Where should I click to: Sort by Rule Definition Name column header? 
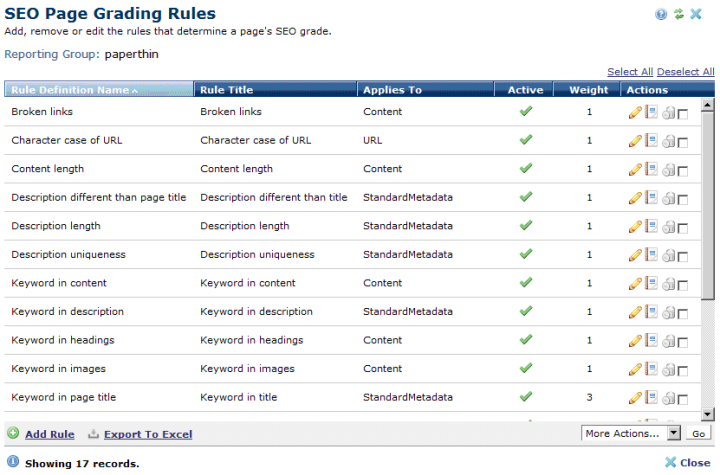click(x=70, y=90)
